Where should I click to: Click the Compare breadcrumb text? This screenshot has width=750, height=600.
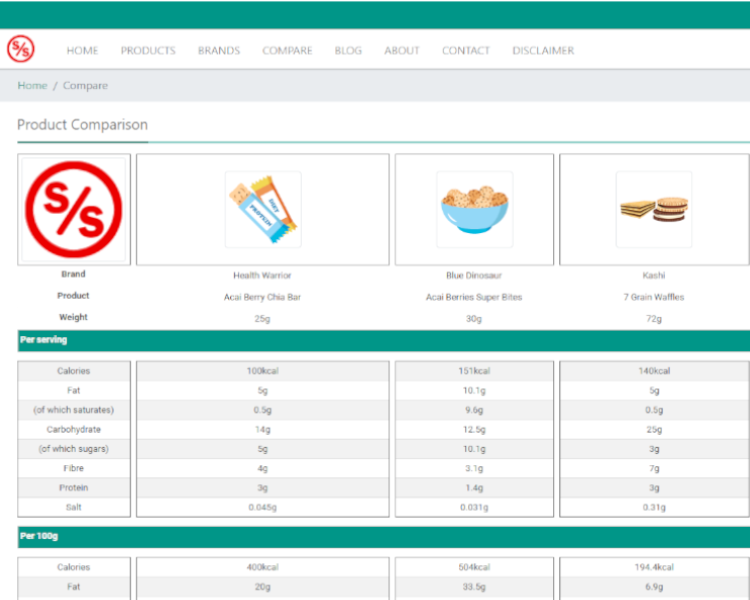click(x=86, y=86)
